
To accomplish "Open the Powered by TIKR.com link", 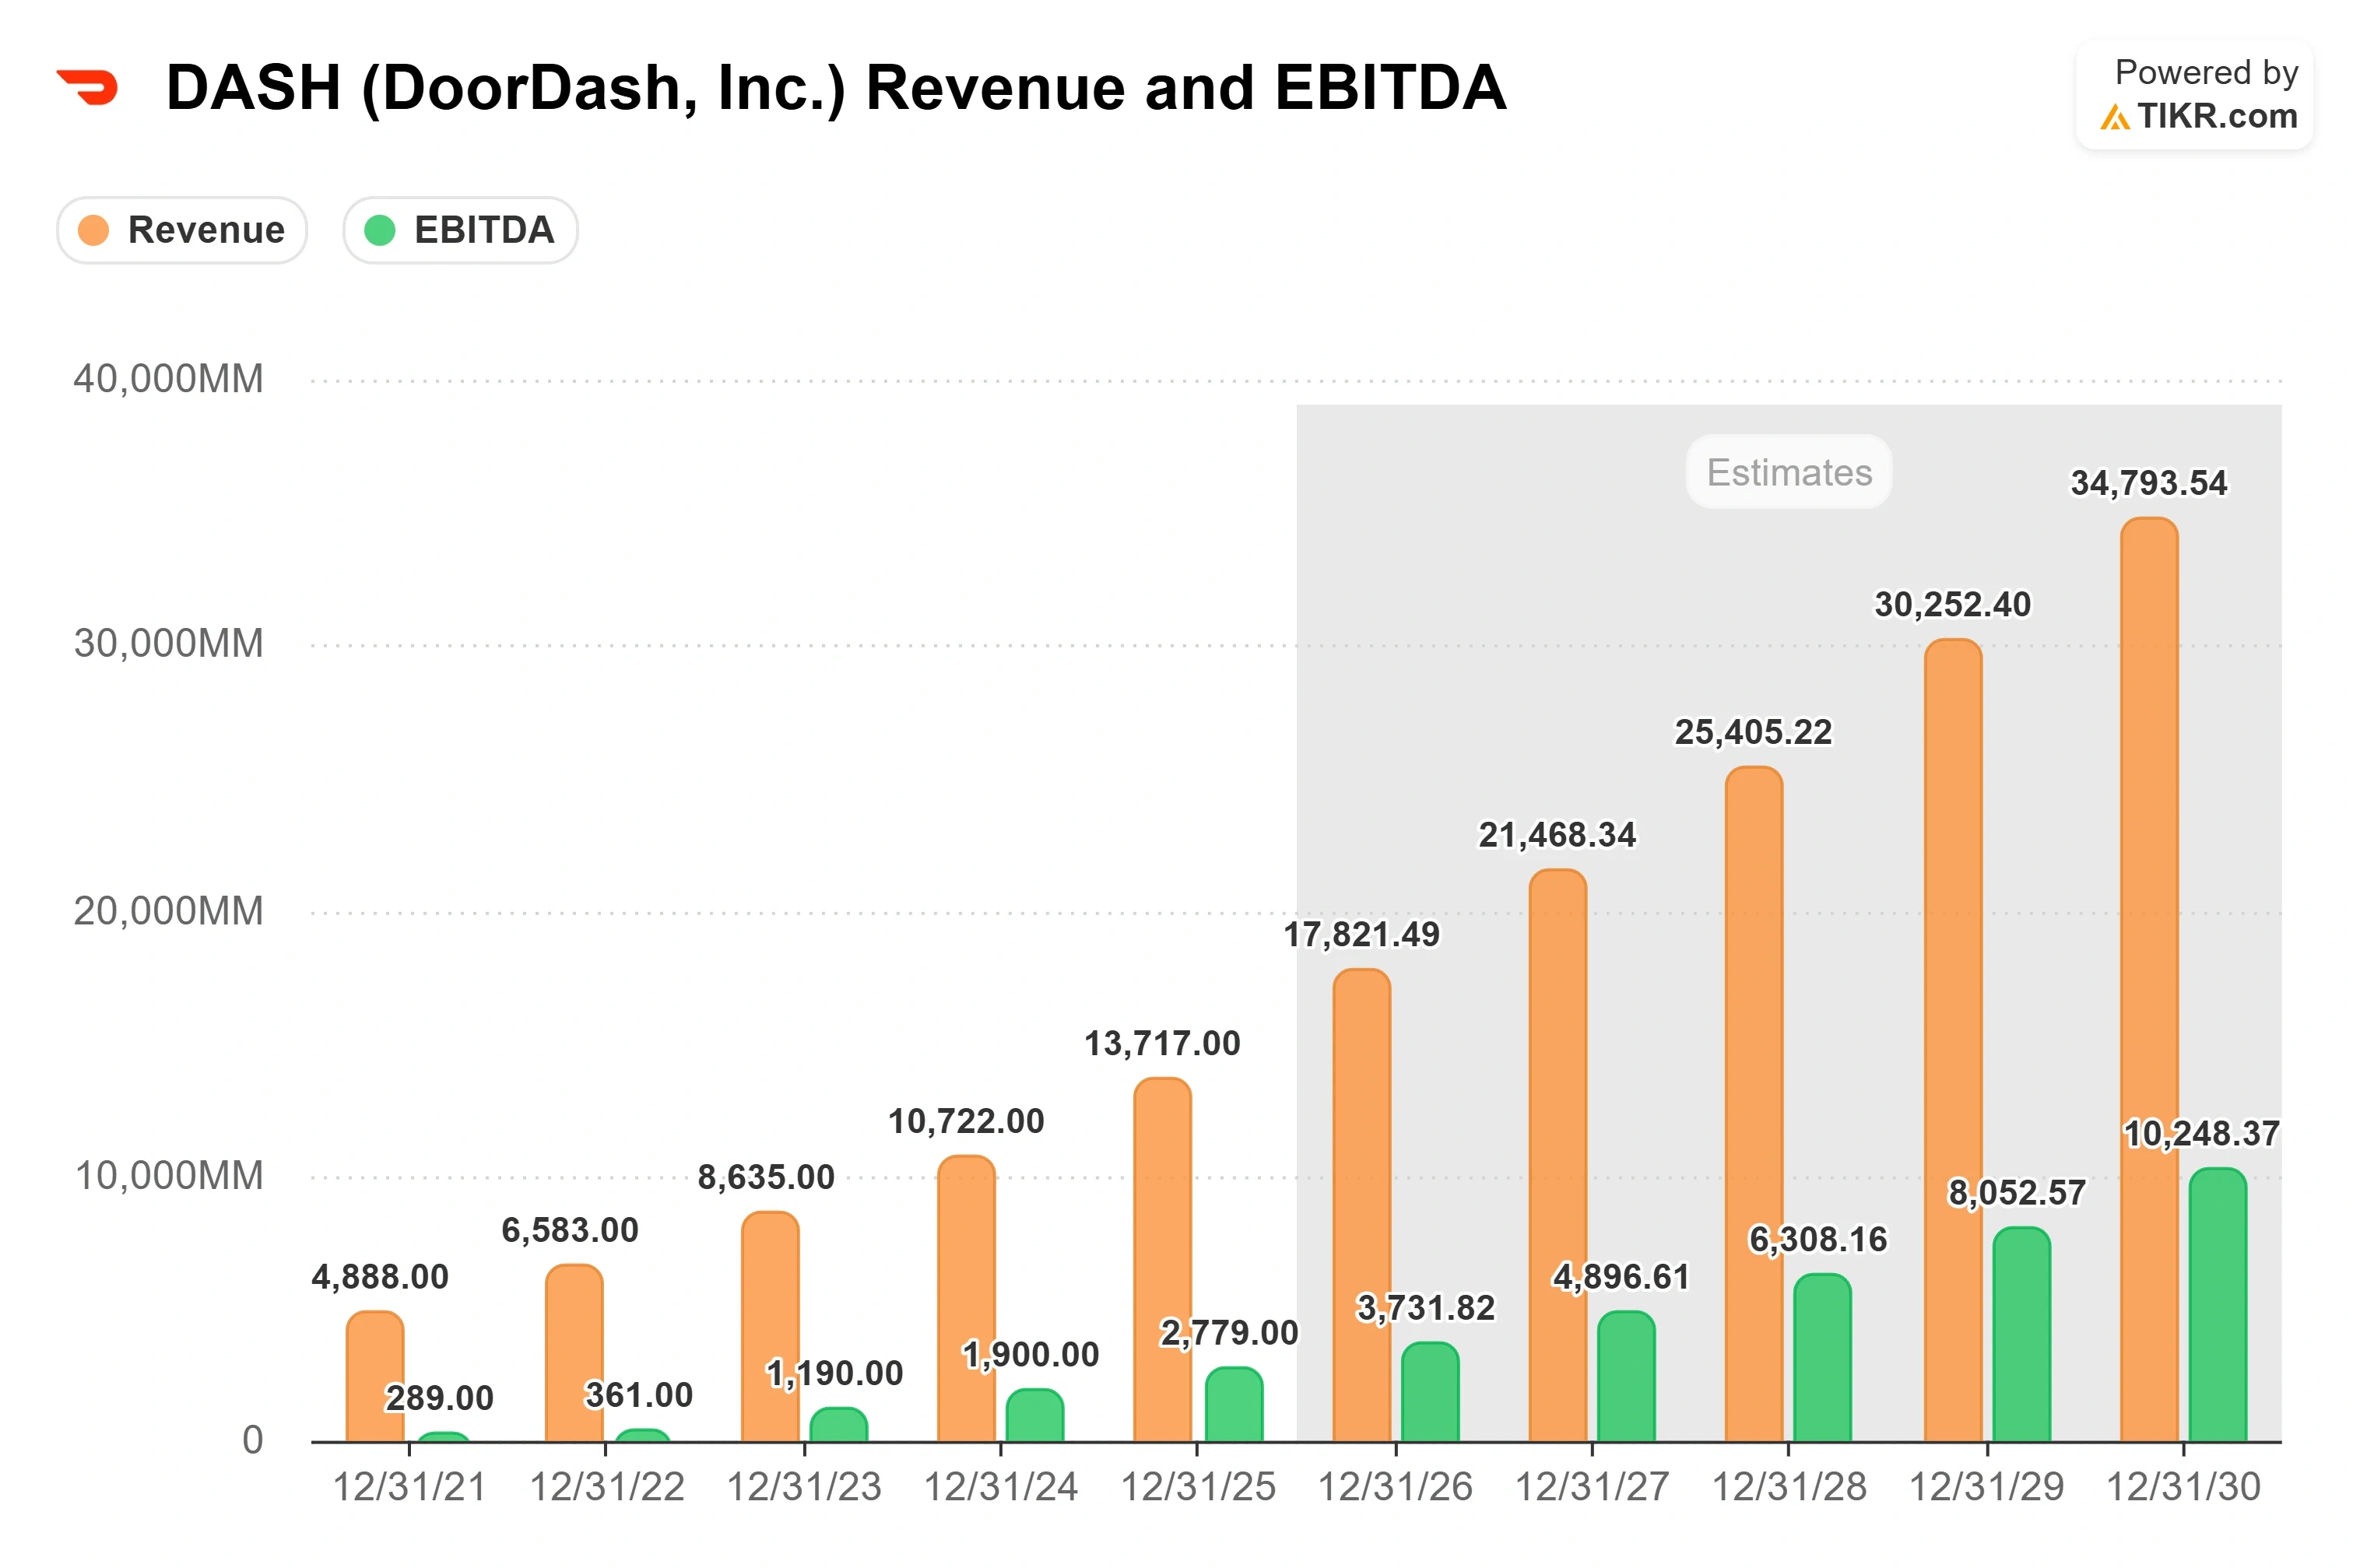I will (2194, 95).
